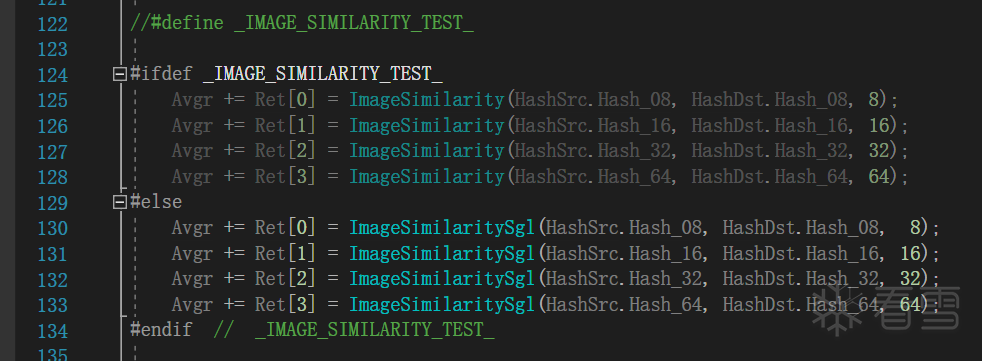Place cursor on ImageSimilaritySgl call at line 130
The image size is (982, 361).
(x=442, y=228)
